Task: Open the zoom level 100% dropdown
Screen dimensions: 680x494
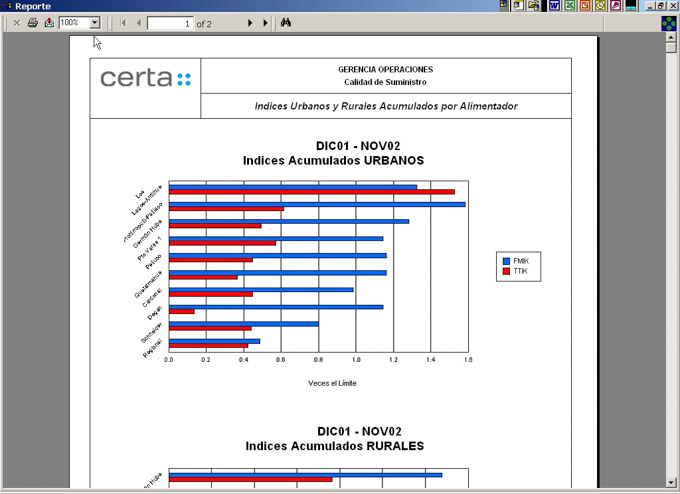Action: 95,22
